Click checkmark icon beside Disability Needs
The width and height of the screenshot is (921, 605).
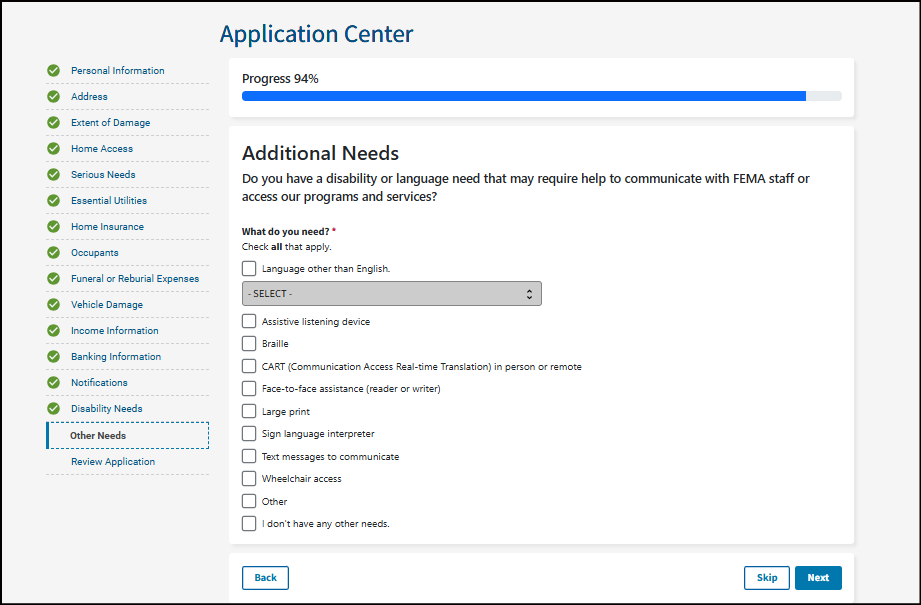54,409
